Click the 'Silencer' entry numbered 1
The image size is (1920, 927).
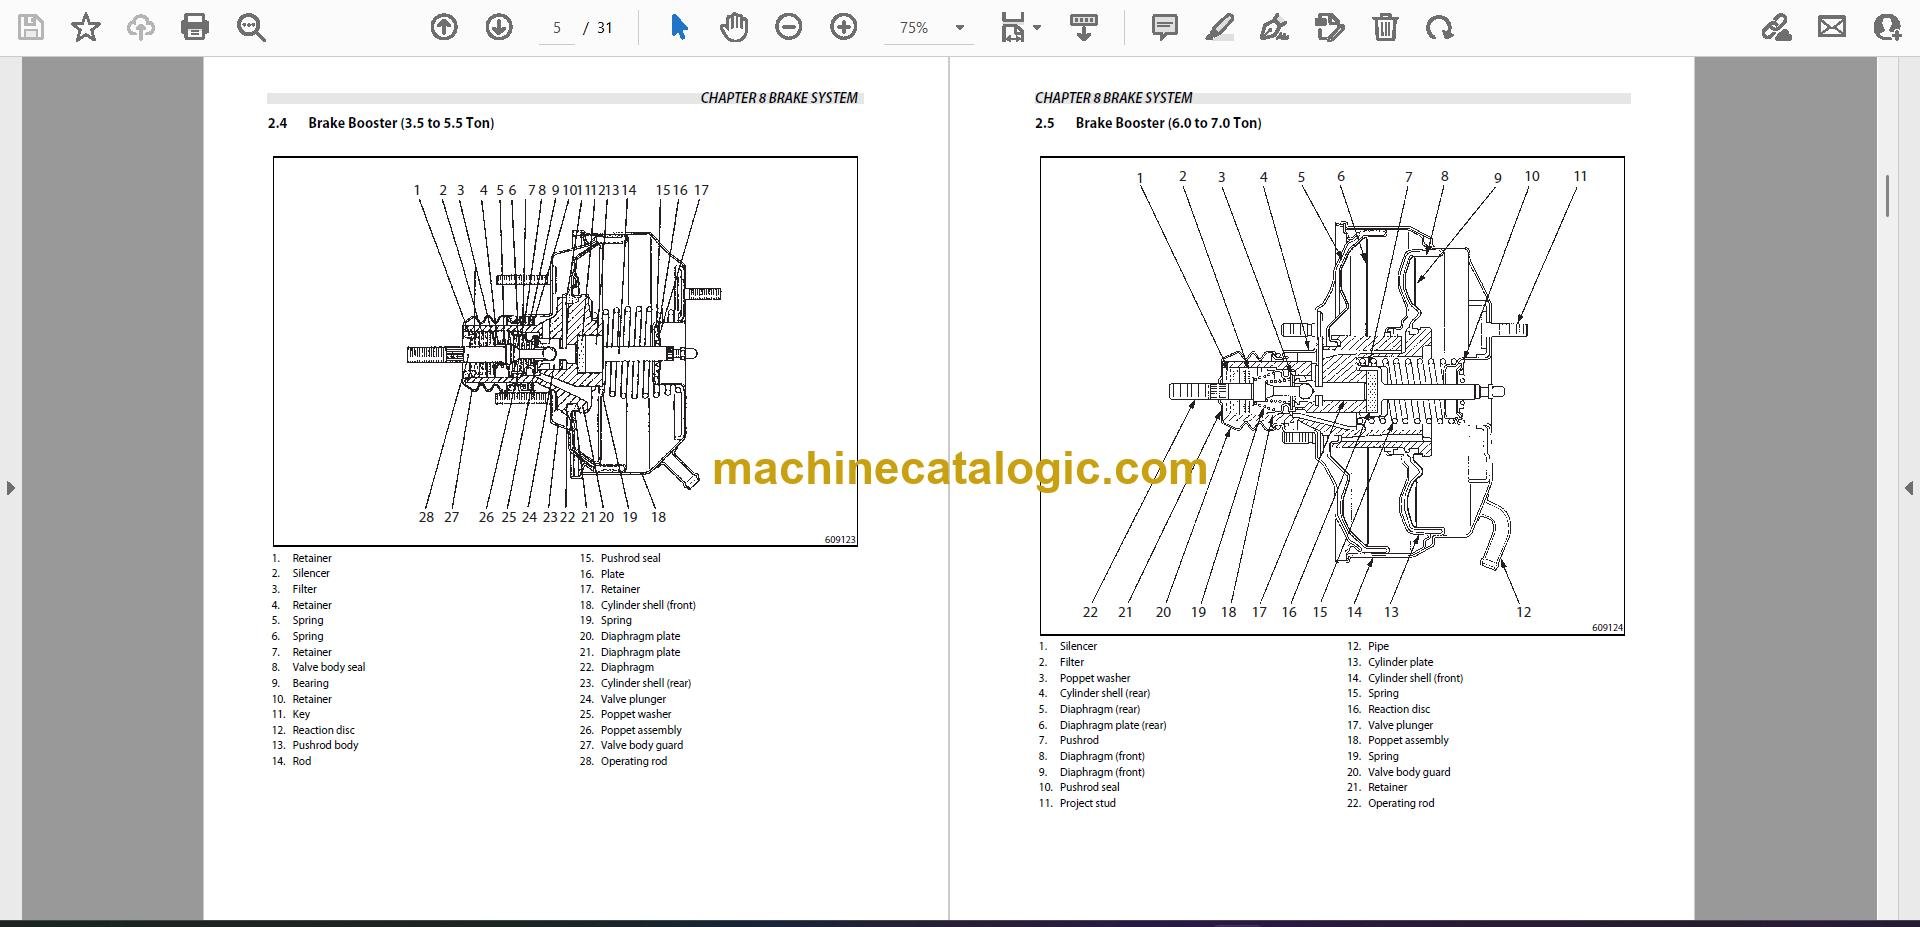[1078, 646]
